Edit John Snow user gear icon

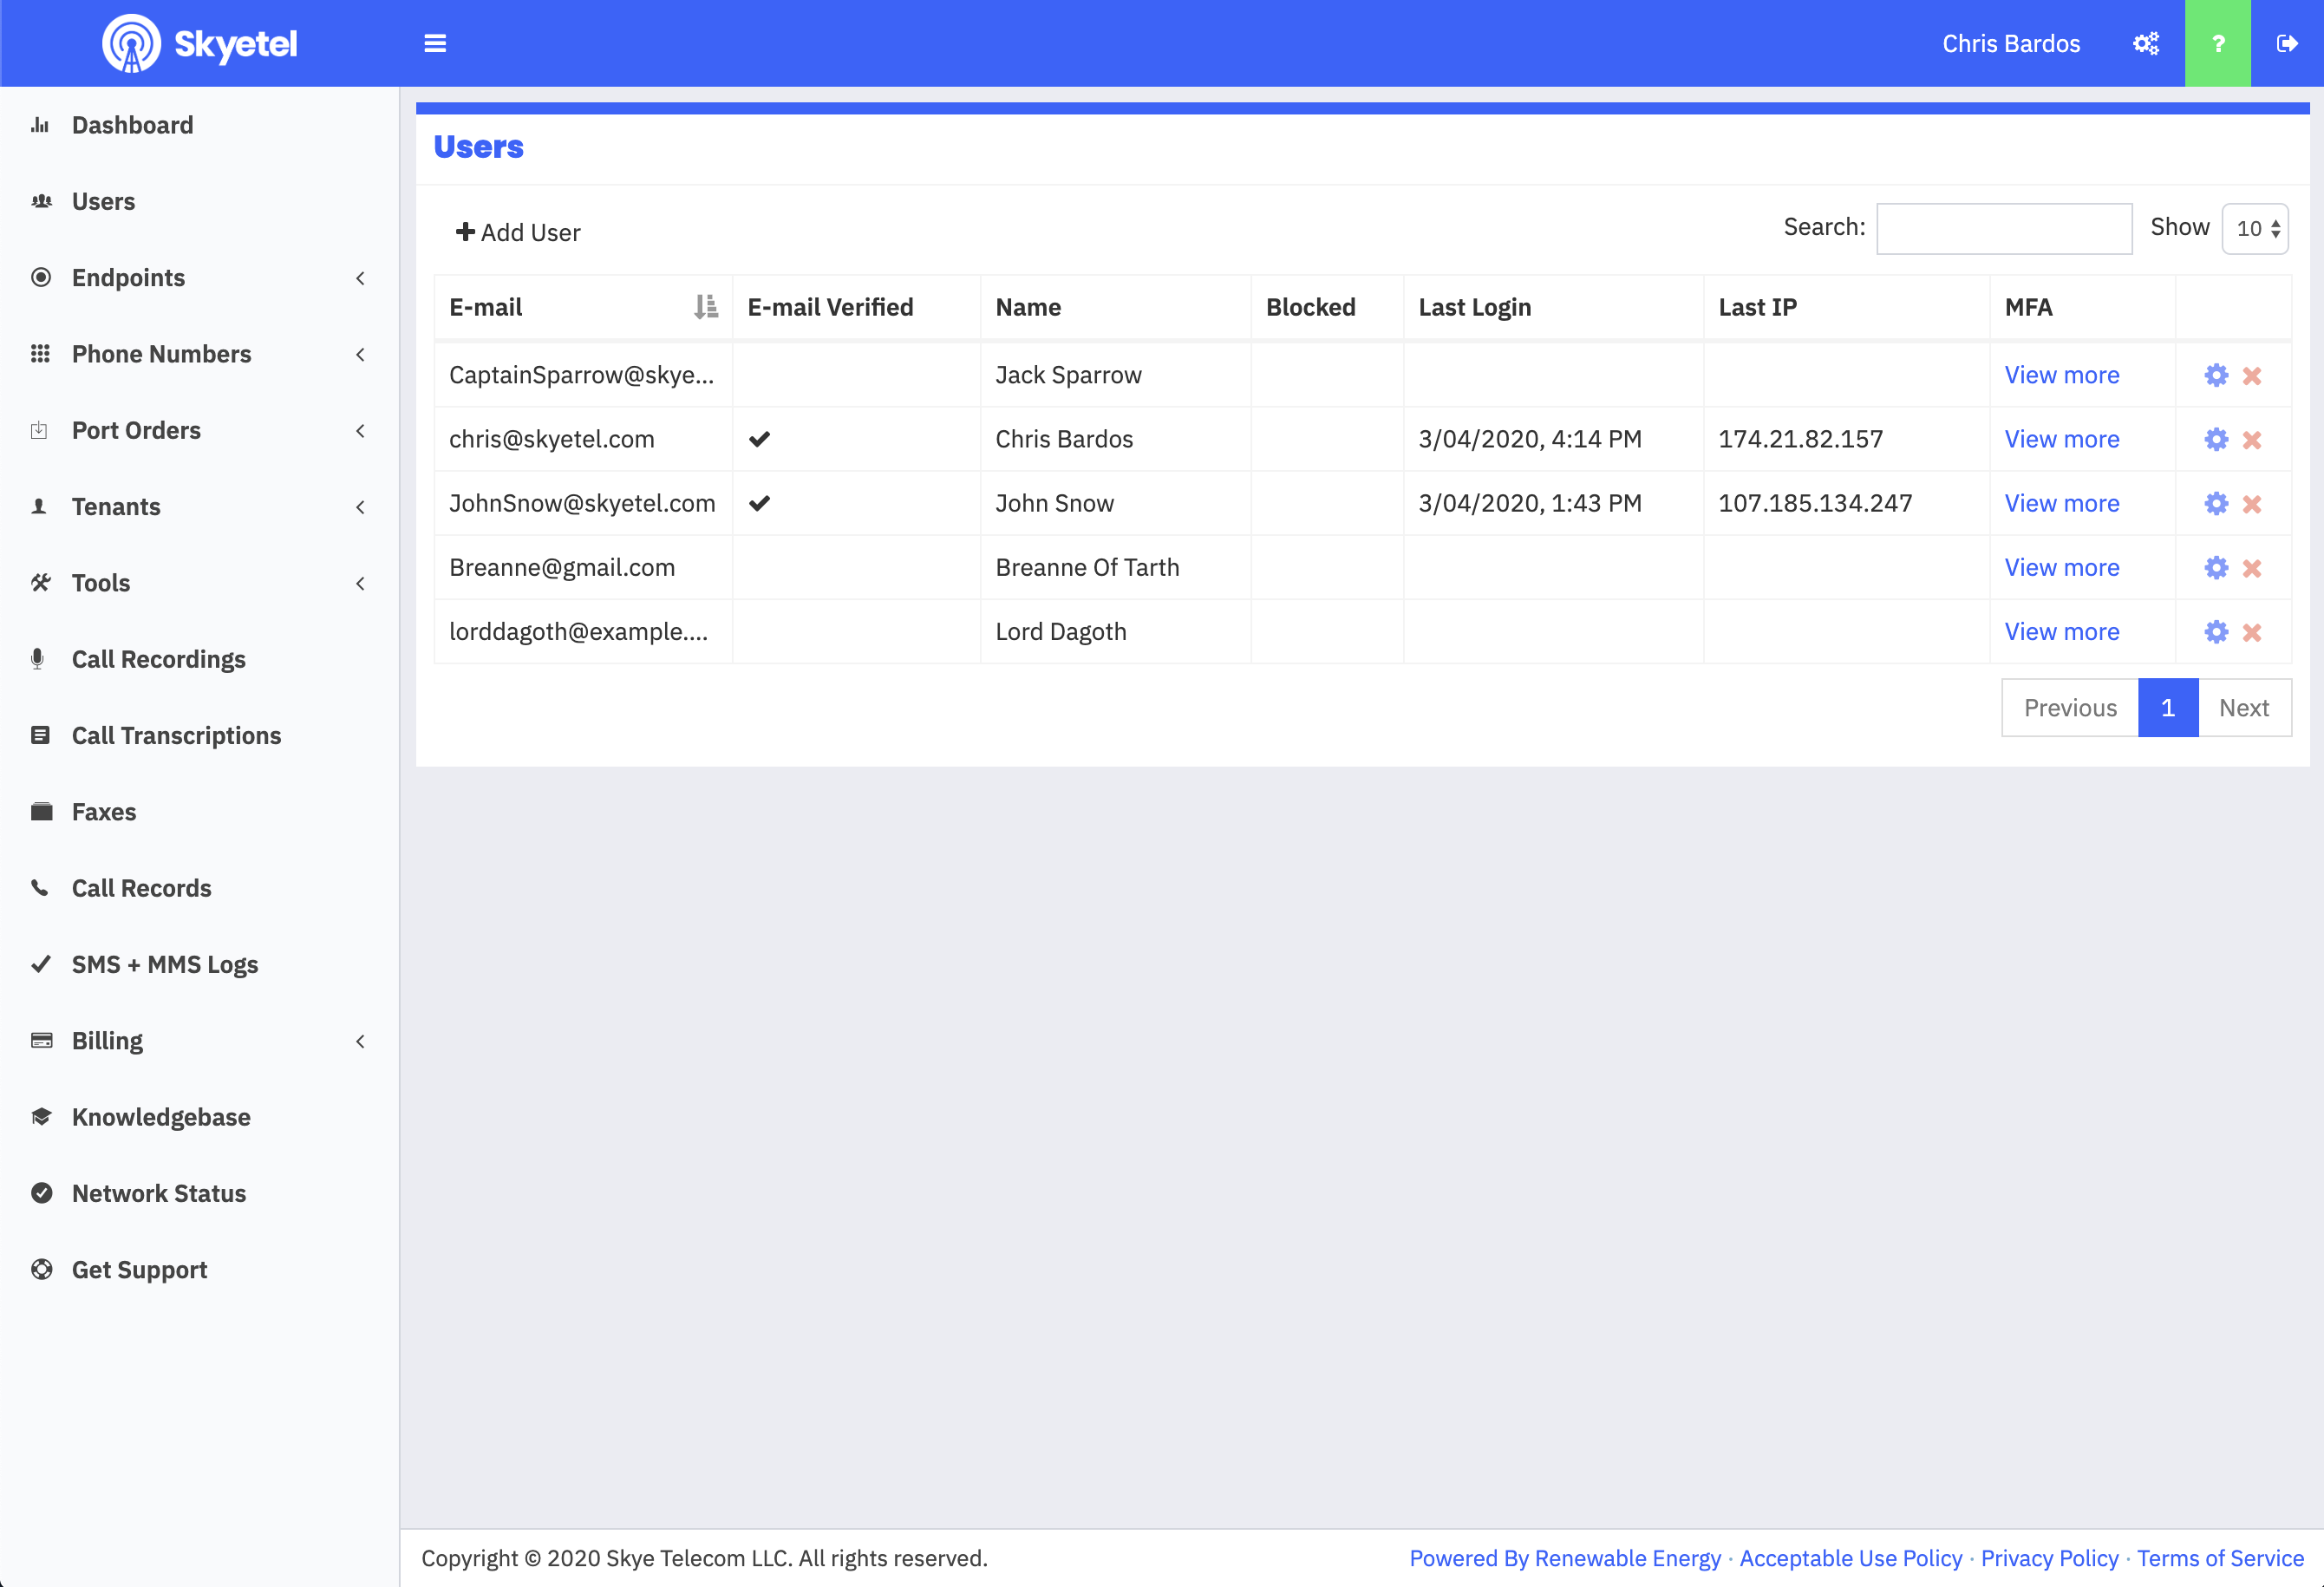[x=2216, y=503]
